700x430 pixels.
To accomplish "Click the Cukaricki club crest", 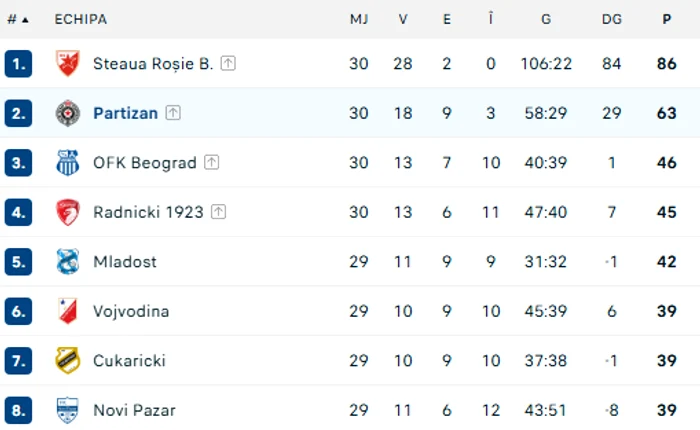I will [67, 361].
